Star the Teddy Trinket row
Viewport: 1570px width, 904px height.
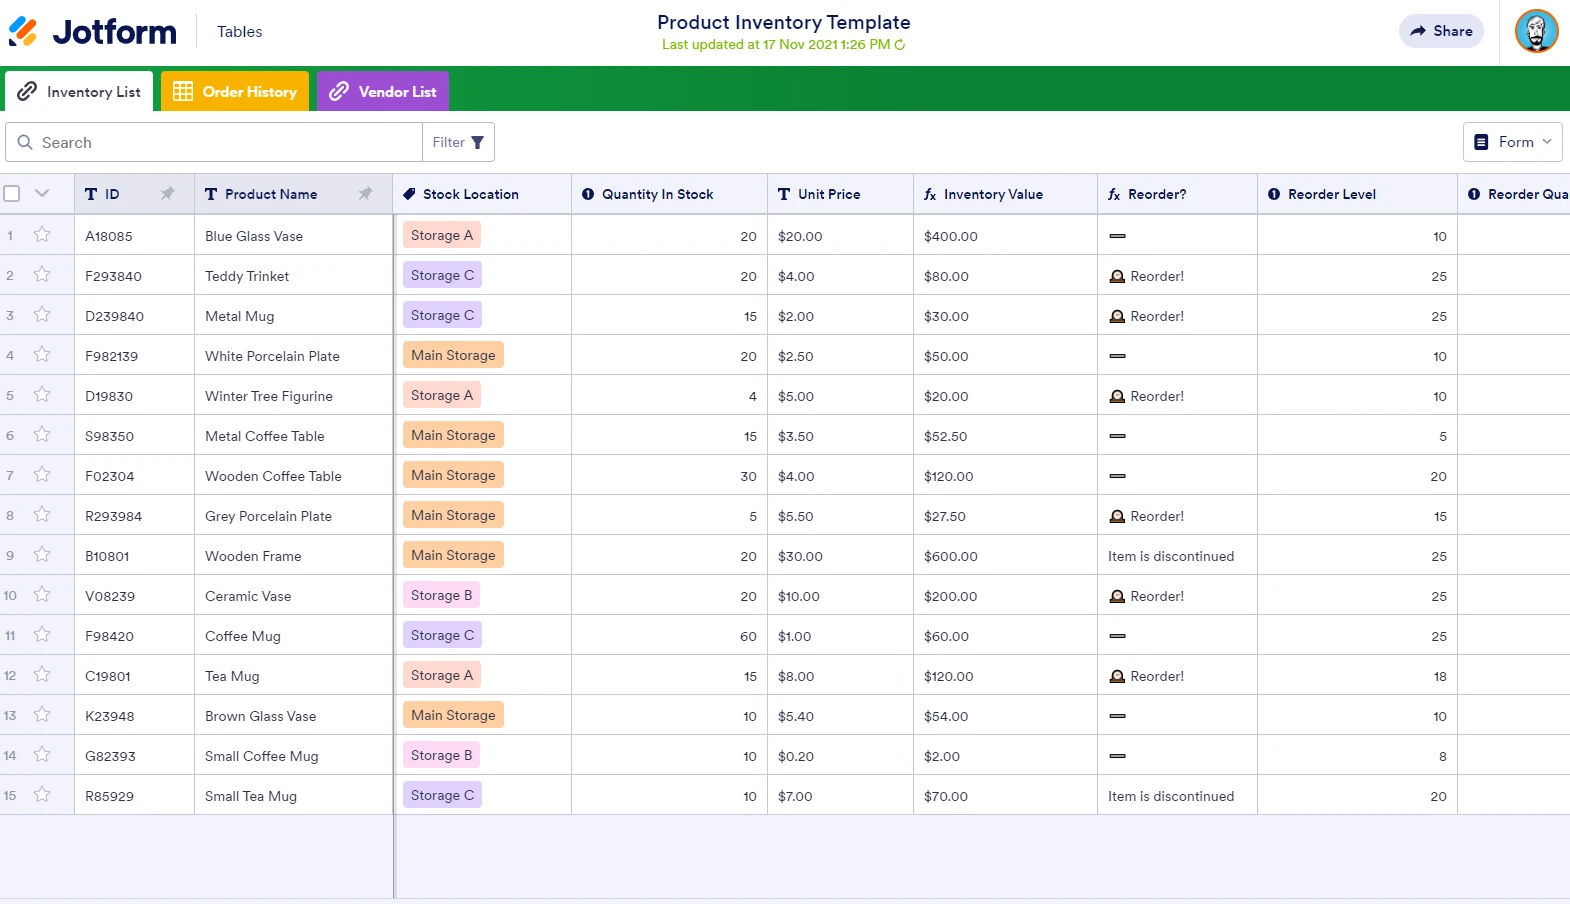[x=42, y=275]
